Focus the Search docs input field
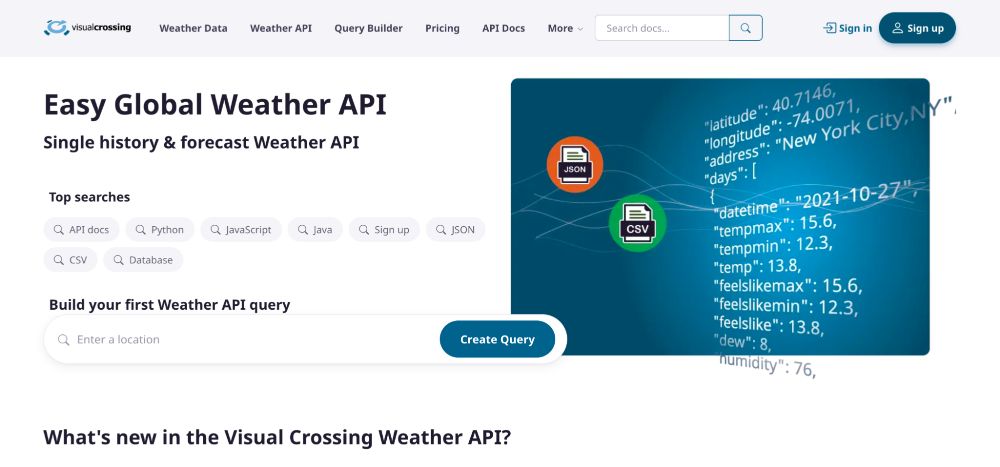 (x=662, y=28)
